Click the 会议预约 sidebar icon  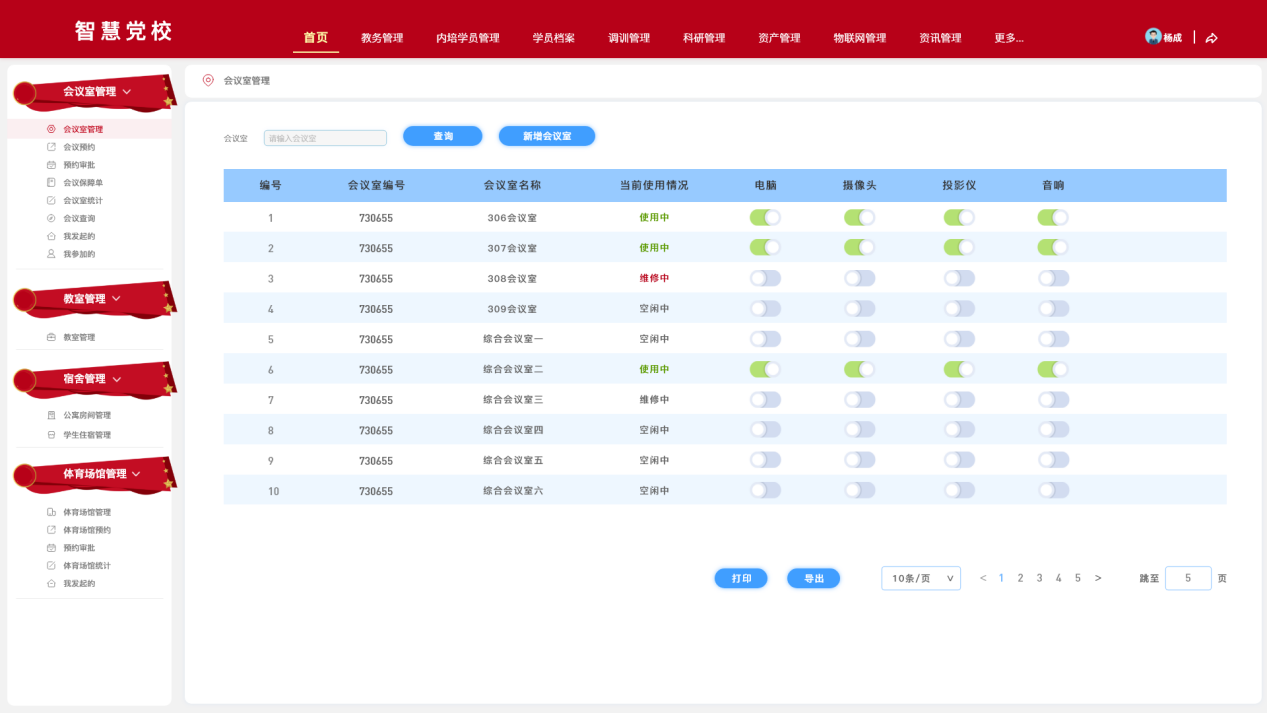(51, 147)
